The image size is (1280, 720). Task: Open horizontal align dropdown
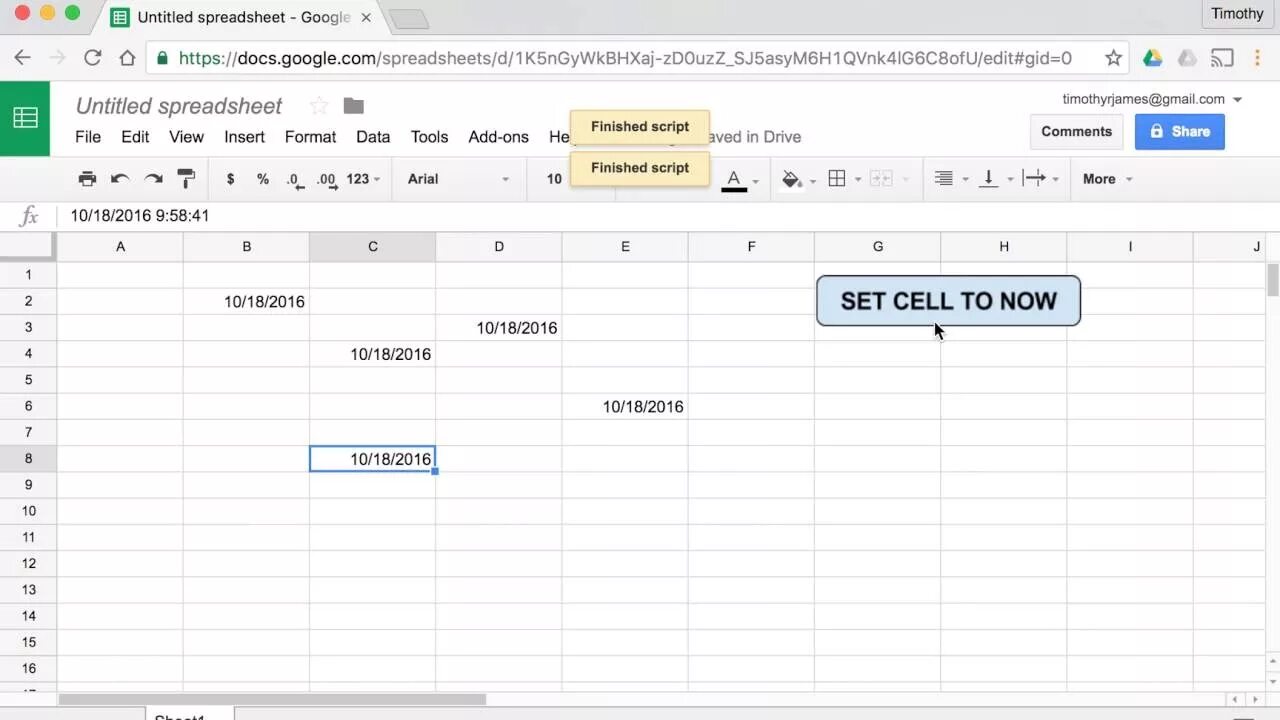[951, 179]
